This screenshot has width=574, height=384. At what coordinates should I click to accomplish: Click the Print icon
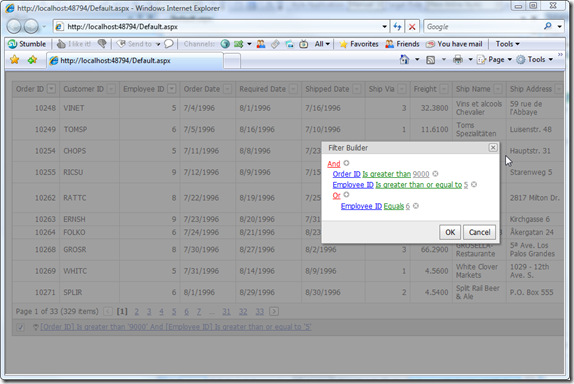(458, 59)
